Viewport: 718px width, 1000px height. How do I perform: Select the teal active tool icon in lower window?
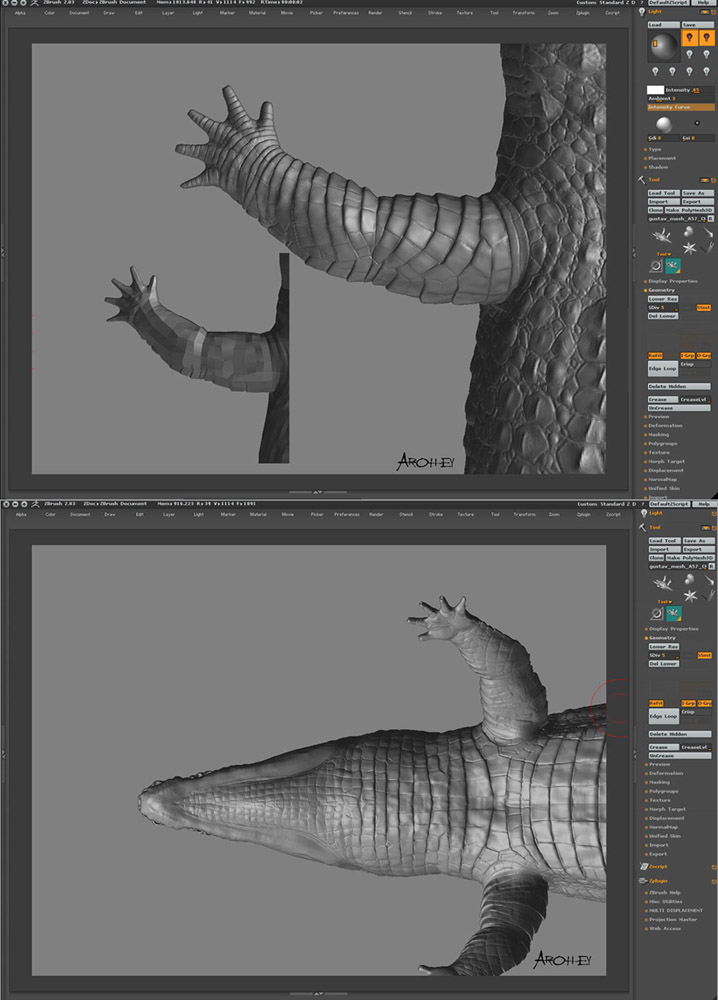point(673,614)
